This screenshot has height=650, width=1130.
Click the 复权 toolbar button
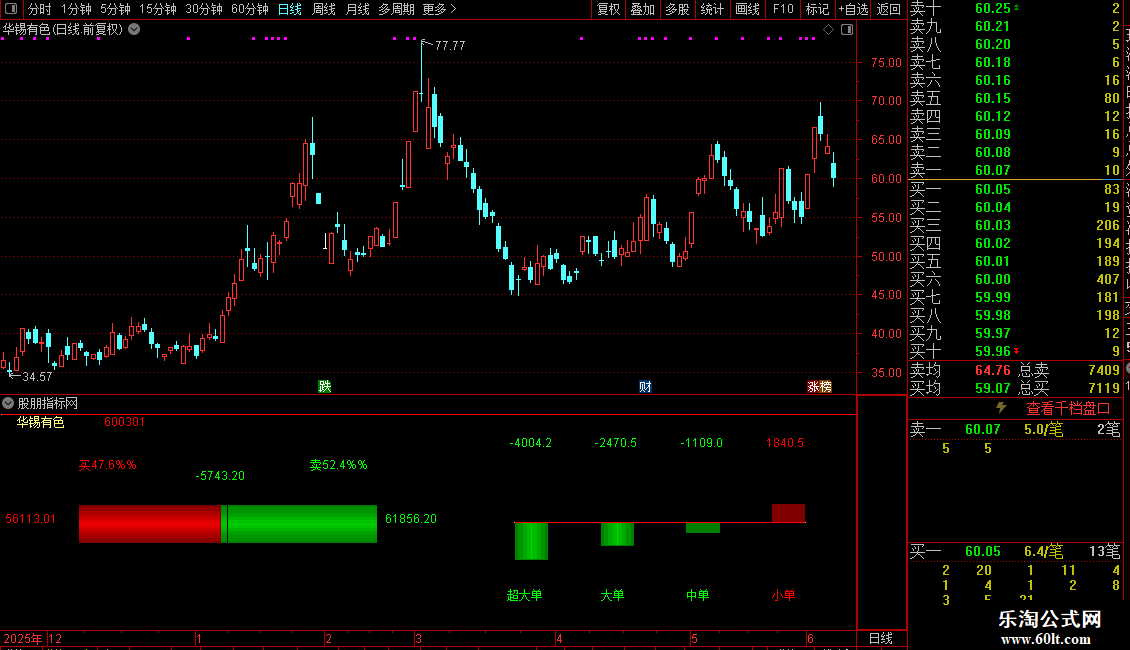tap(608, 9)
